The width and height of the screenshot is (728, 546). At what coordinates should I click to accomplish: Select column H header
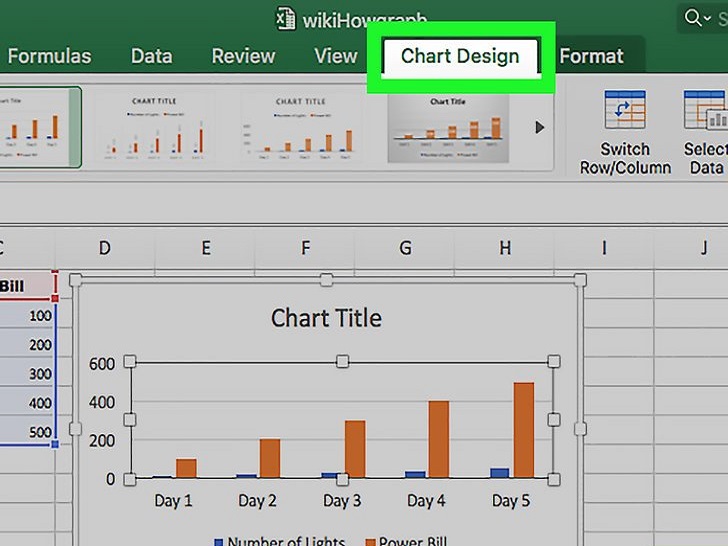[x=505, y=248]
